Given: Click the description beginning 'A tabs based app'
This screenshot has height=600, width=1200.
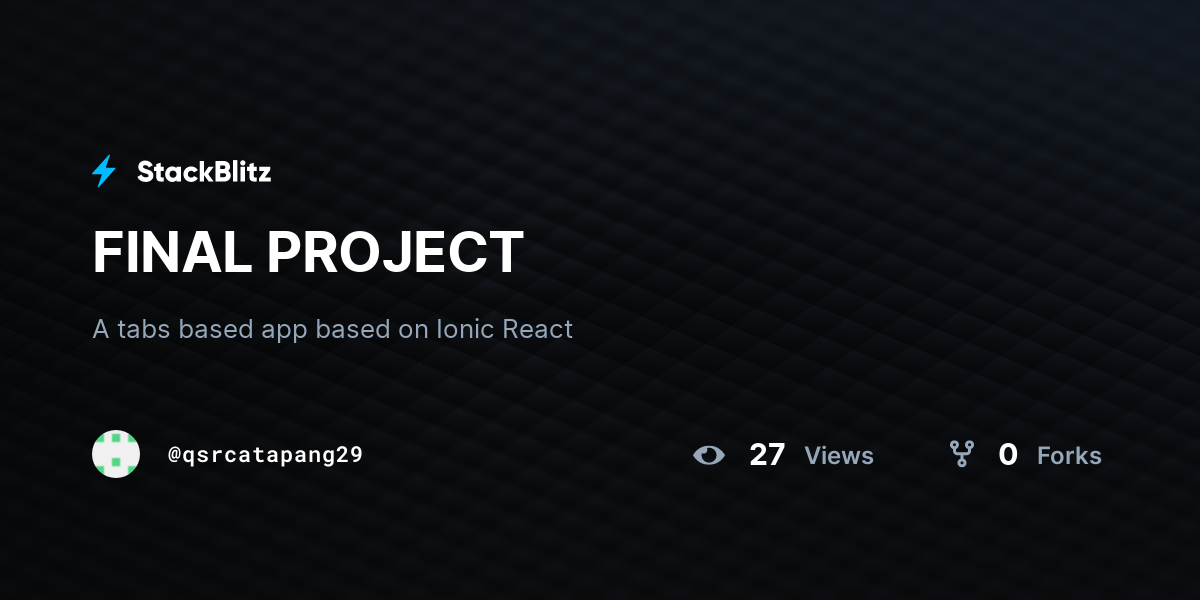Looking at the screenshot, I should pyautogui.click(x=333, y=329).
